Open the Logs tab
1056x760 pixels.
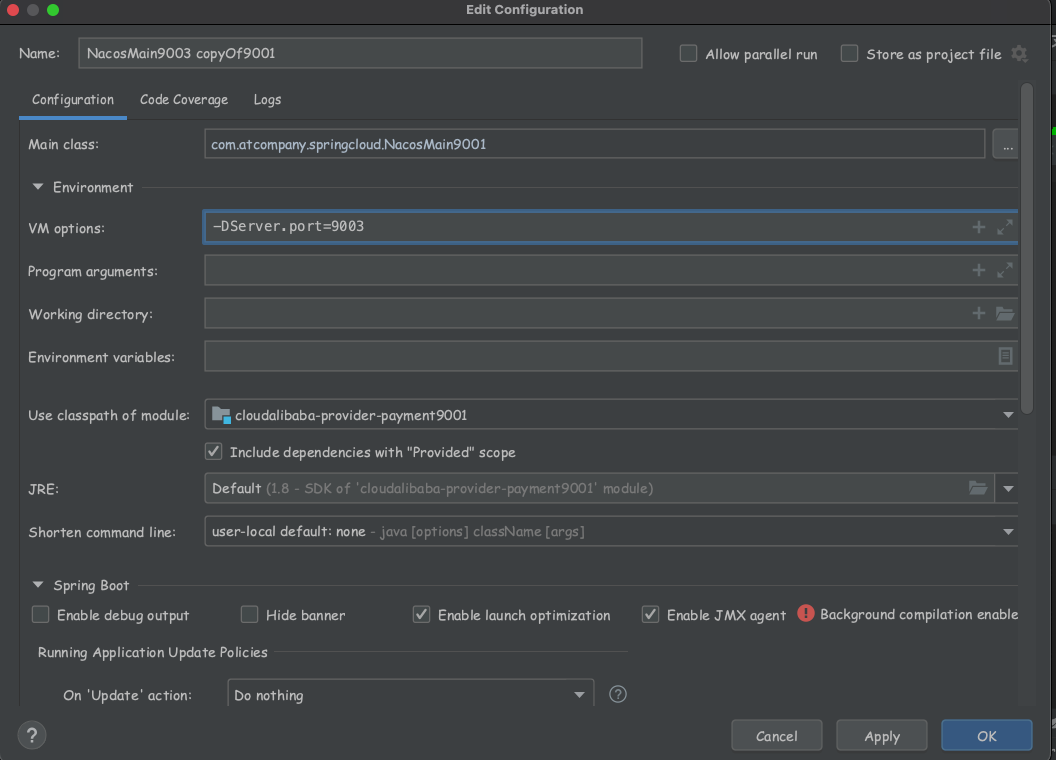click(267, 100)
